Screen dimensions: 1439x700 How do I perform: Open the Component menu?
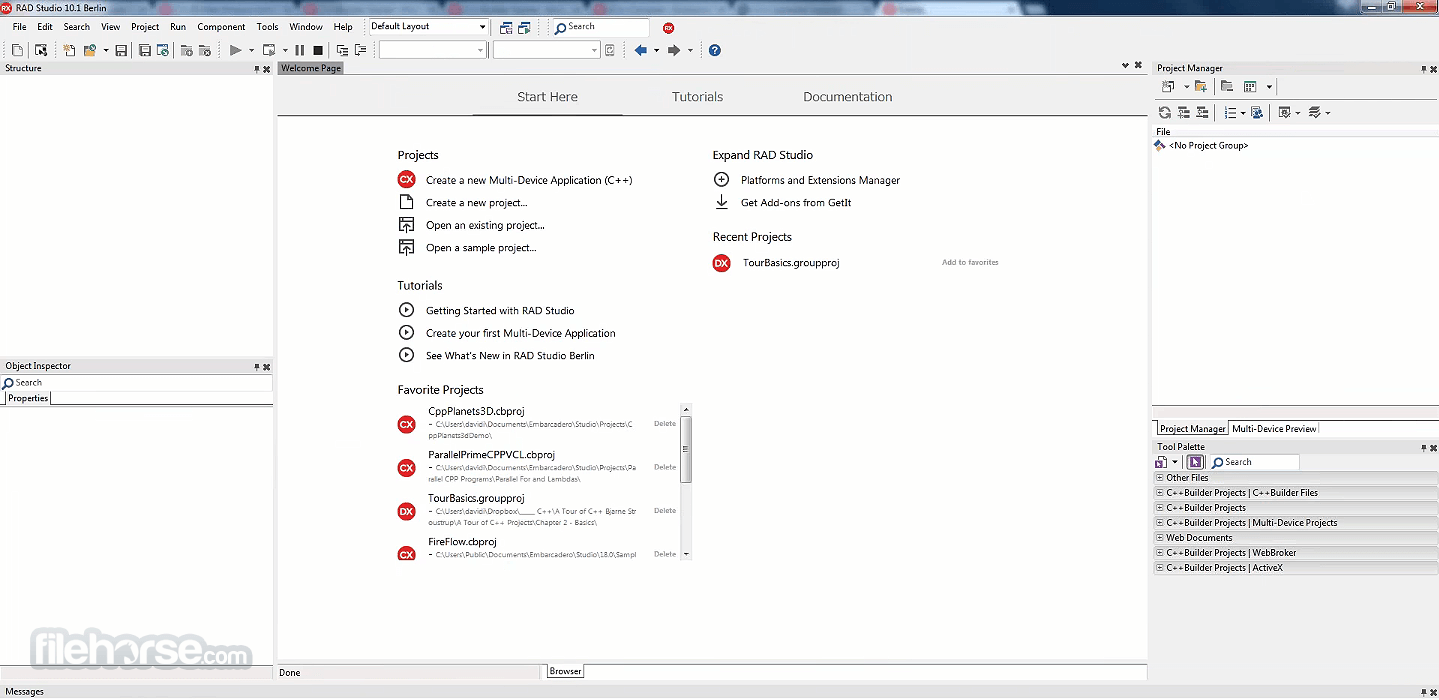click(221, 27)
